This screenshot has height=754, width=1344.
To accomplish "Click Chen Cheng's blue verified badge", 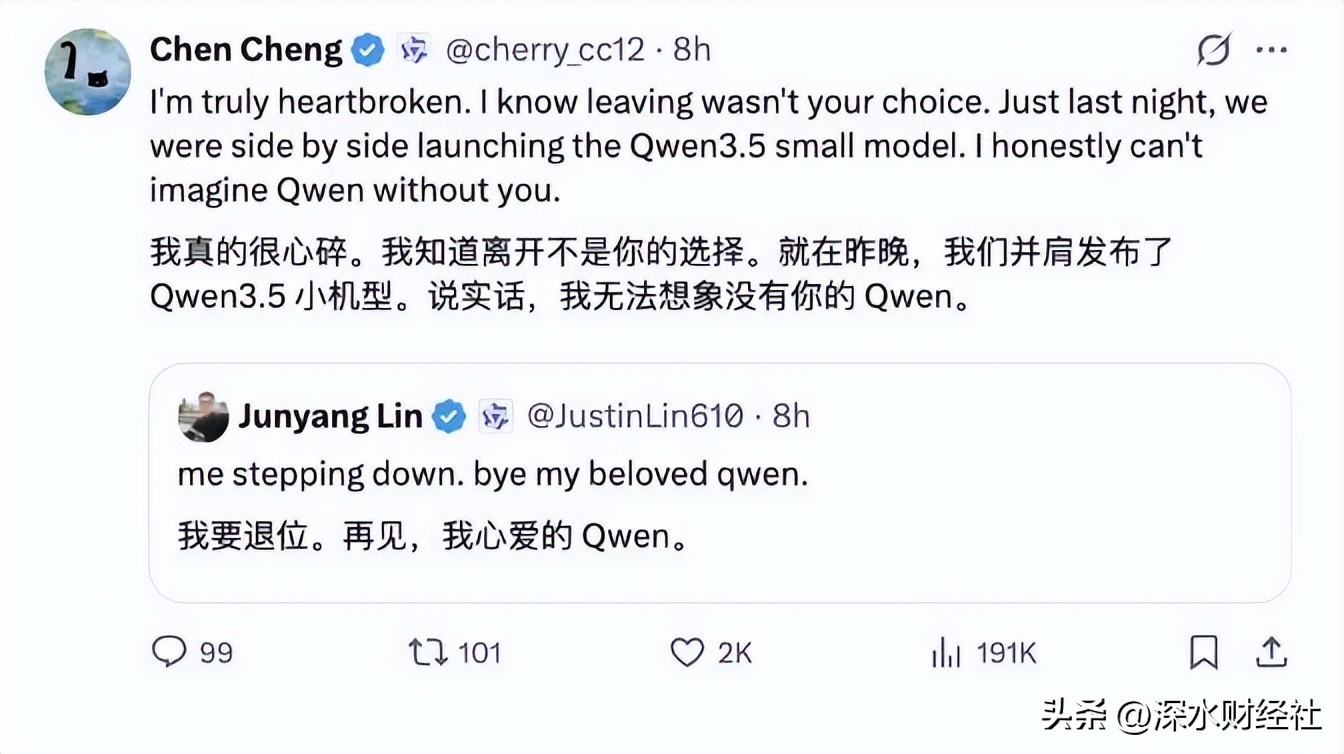I will (368, 49).
